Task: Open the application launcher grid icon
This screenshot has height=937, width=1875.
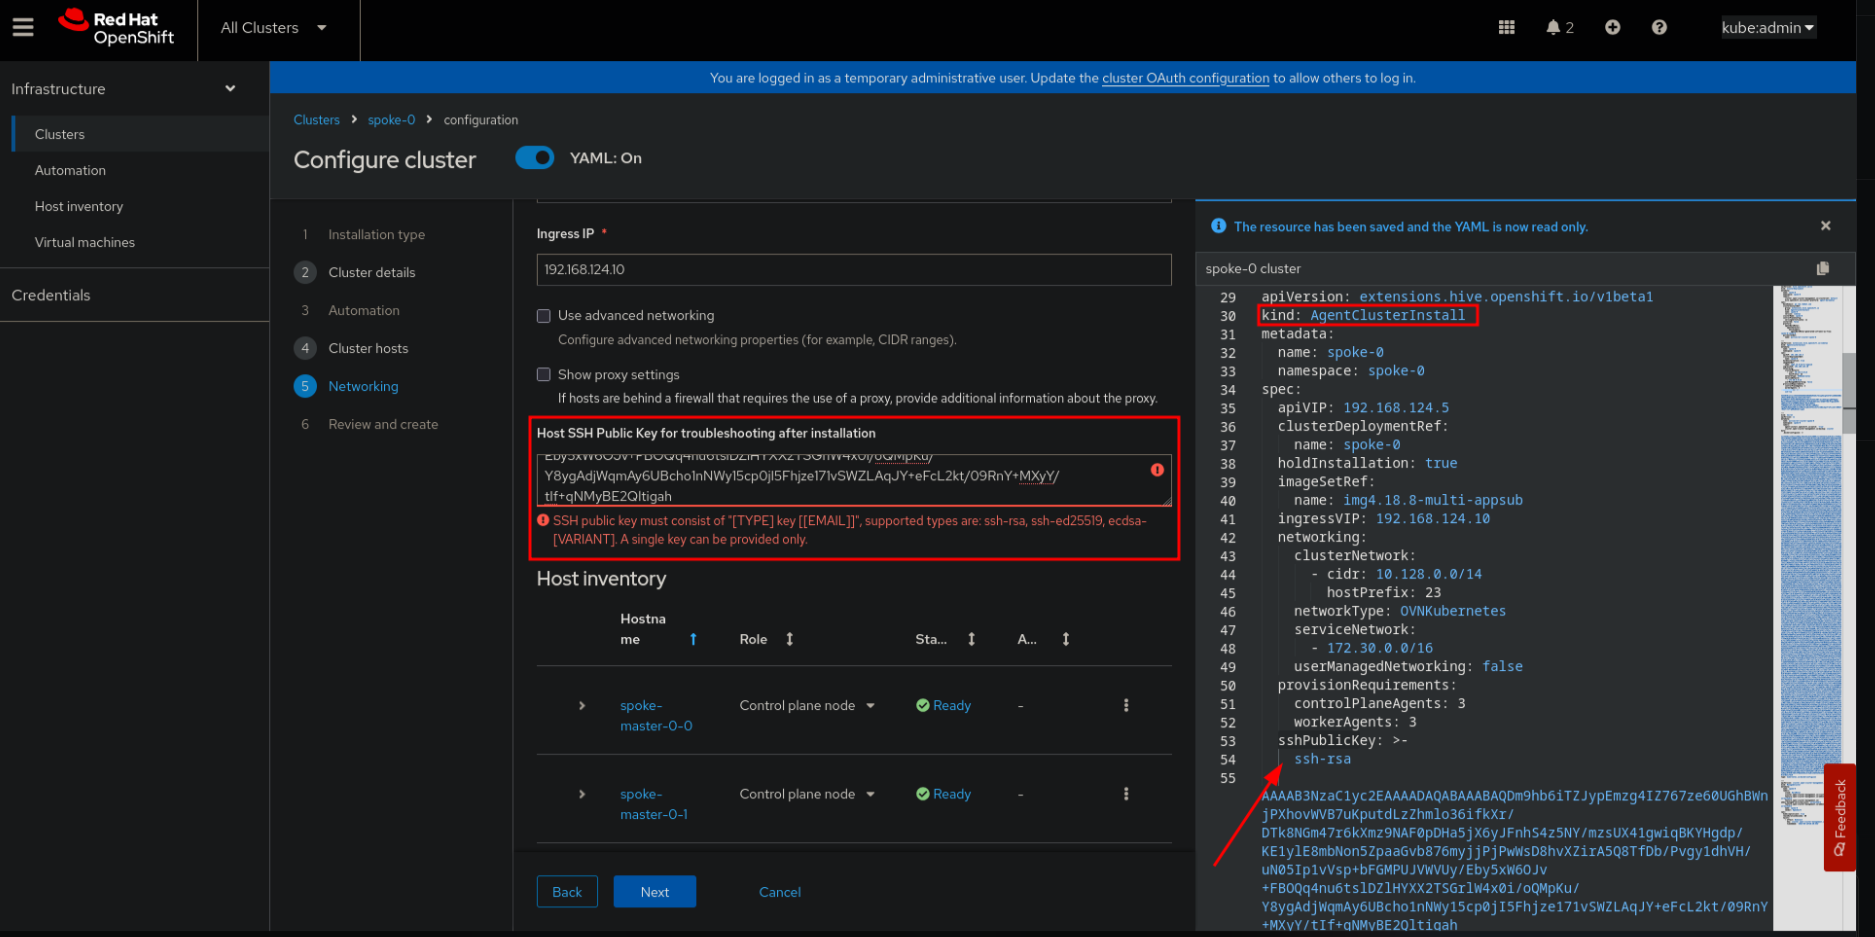Action: (x=1506, y=27)
